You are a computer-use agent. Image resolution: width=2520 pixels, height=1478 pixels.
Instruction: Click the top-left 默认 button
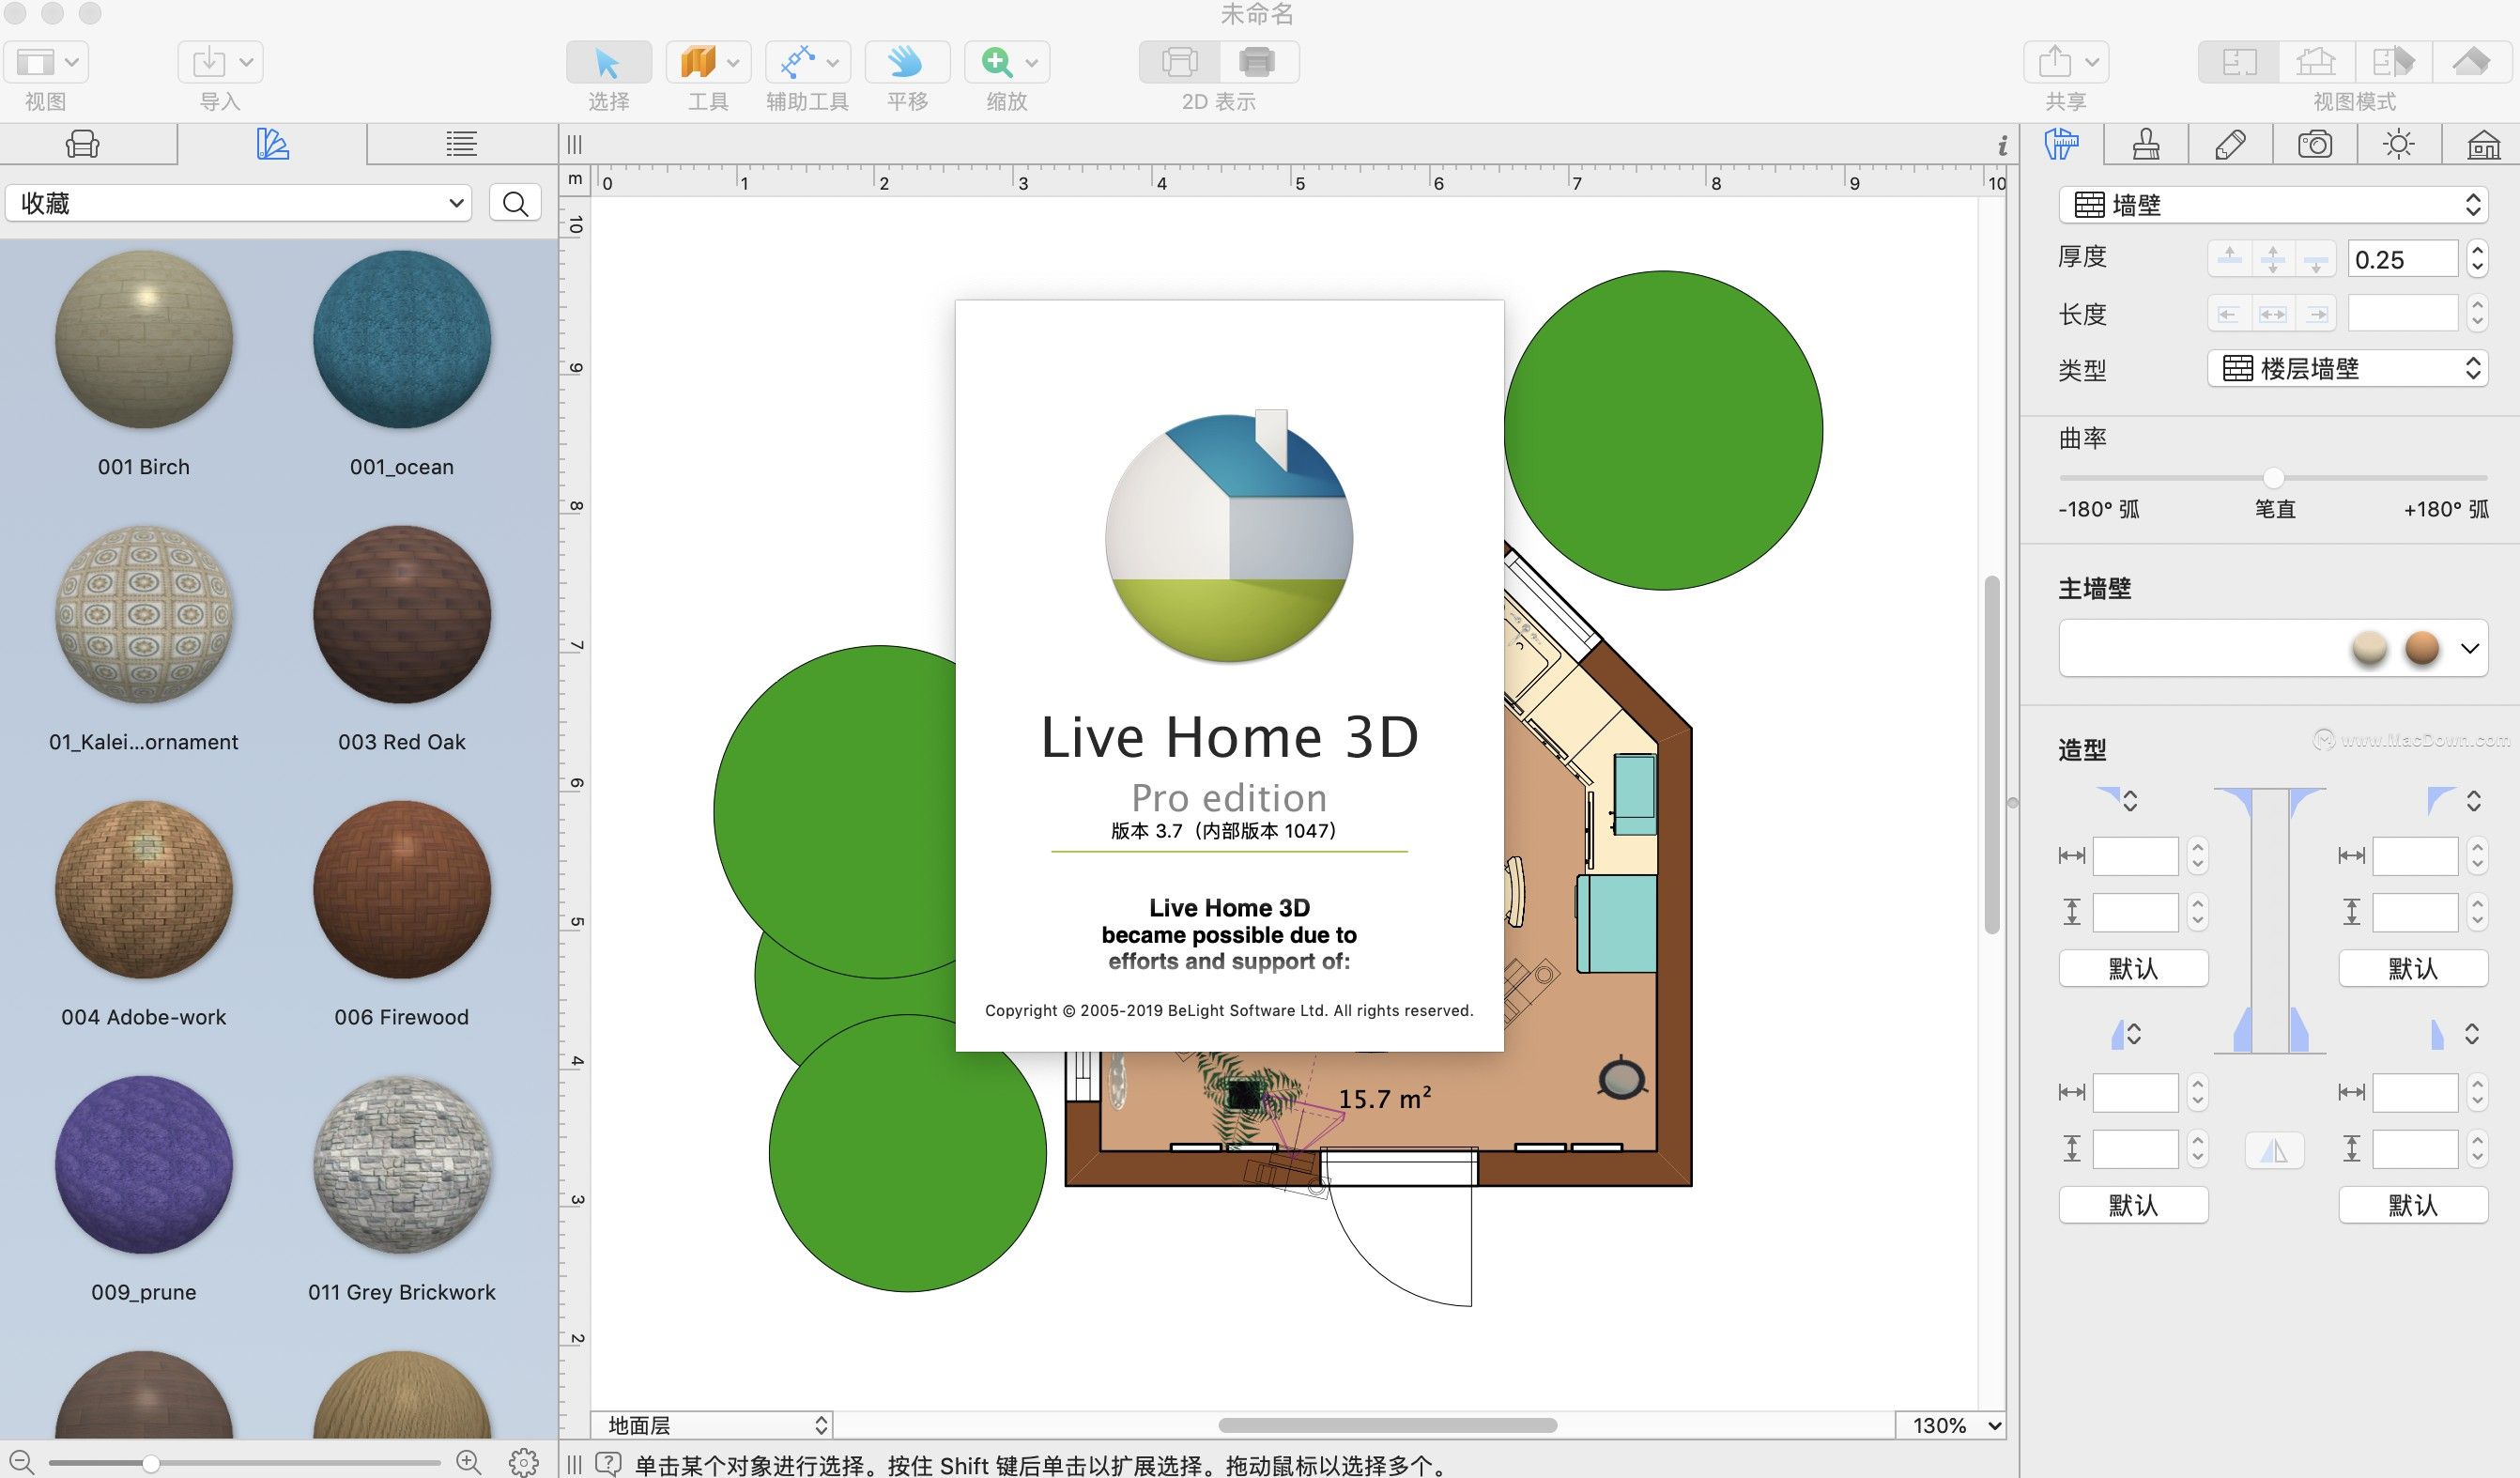coord(2133,968)
